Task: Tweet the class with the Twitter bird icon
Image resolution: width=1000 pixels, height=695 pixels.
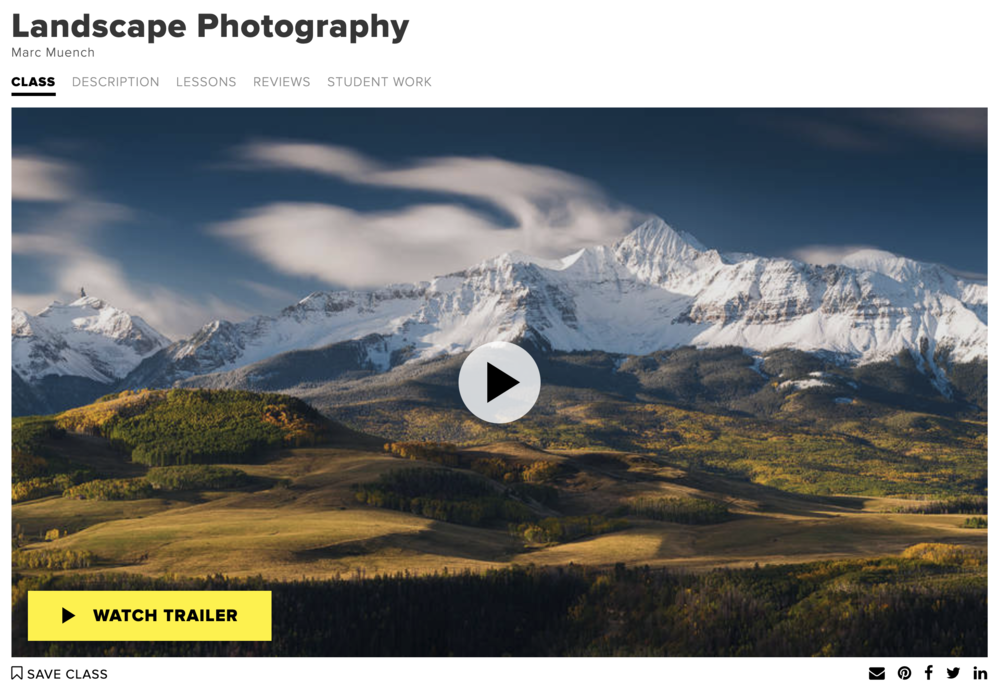Action: point(953,673)
